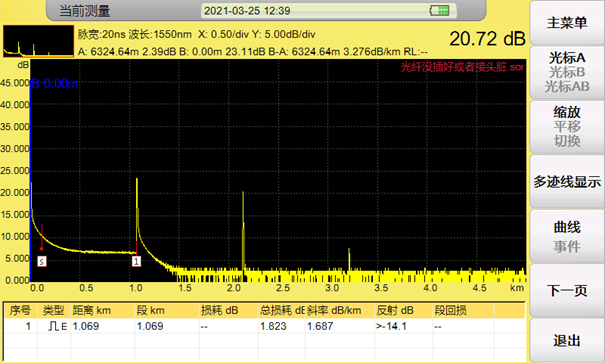Choose 缩放 zoom mode
This screenshot has height=363, width=605.
click(567, 112)
